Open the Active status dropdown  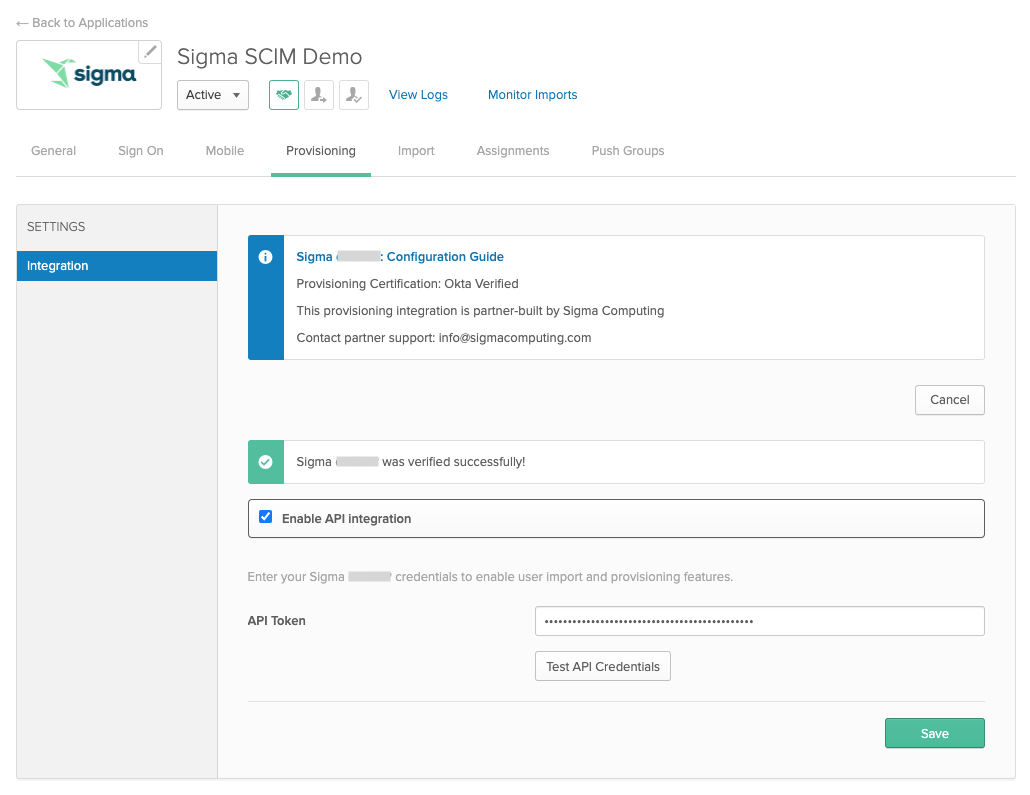pos(213,95)
